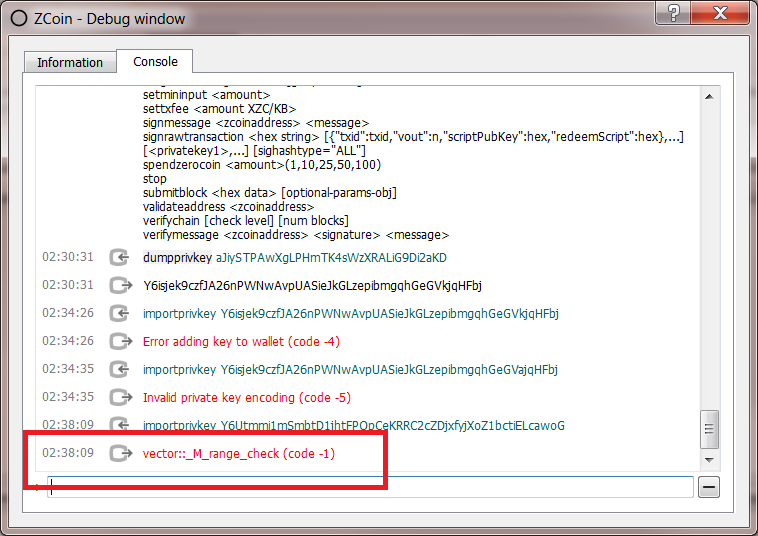Click the 'spendzerocoin <amount>' help line

[262, 165]
